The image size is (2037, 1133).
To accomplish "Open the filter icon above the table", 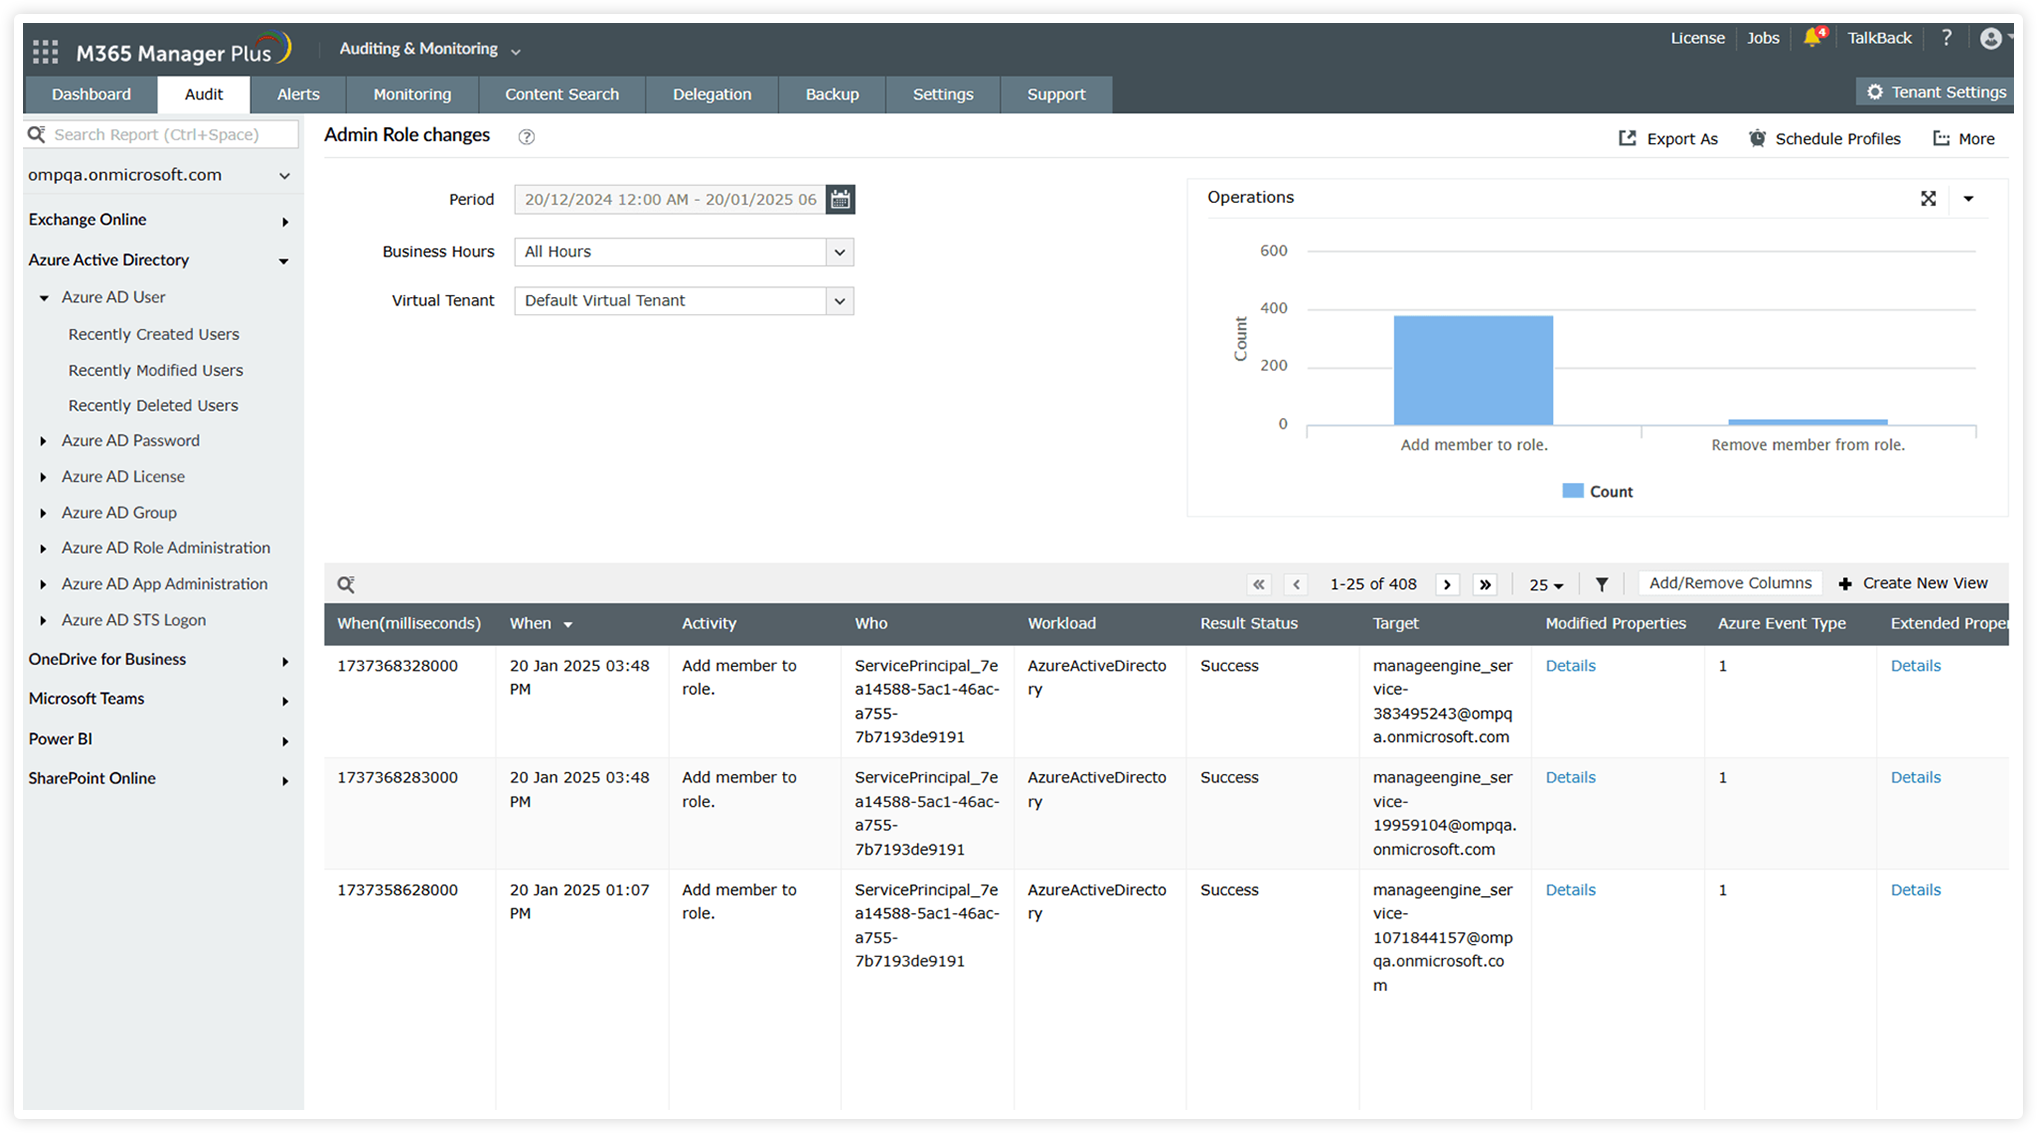I will coord(1602,583).
